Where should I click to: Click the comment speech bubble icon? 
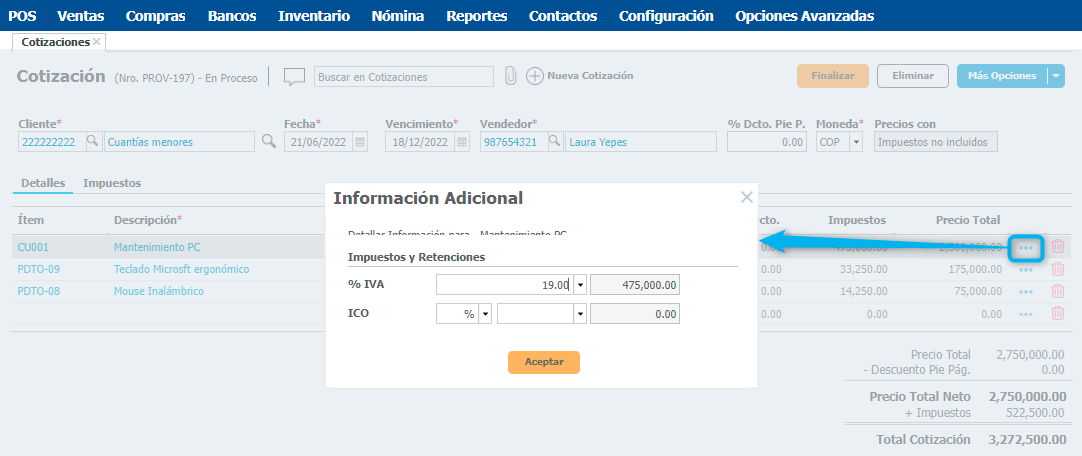[x=293, y=77]
